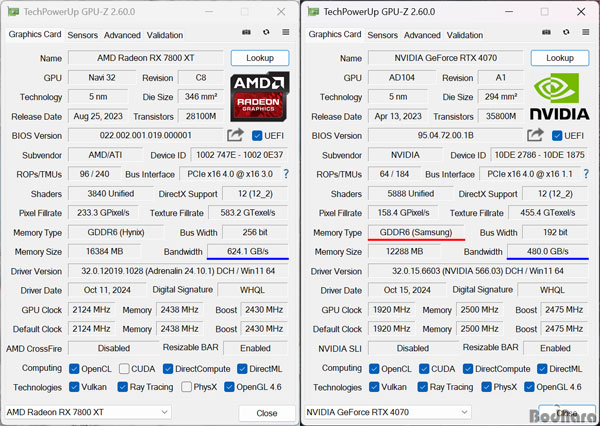Expand the NVIDIA GeForce RTX 4070 dropdown
Viewport: 600px width, 426px height.
click(x=464, y=412)
